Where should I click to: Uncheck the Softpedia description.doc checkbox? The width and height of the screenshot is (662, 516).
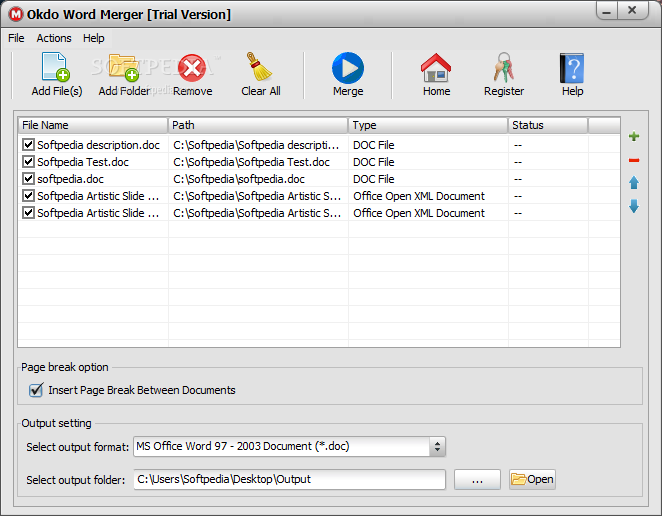click(28, 145)
